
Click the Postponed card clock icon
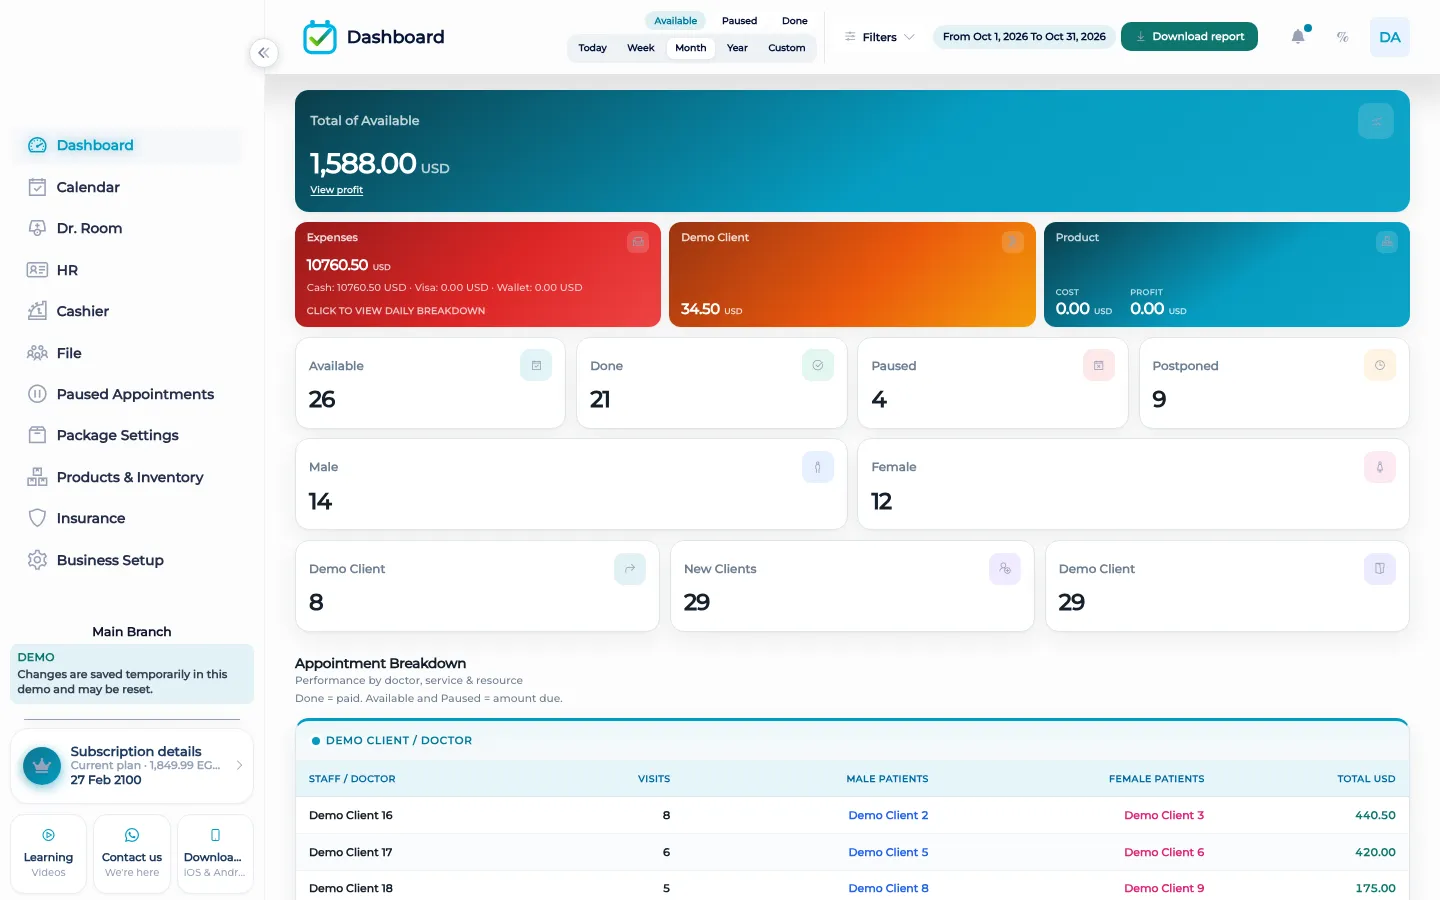pos(1380,365)
